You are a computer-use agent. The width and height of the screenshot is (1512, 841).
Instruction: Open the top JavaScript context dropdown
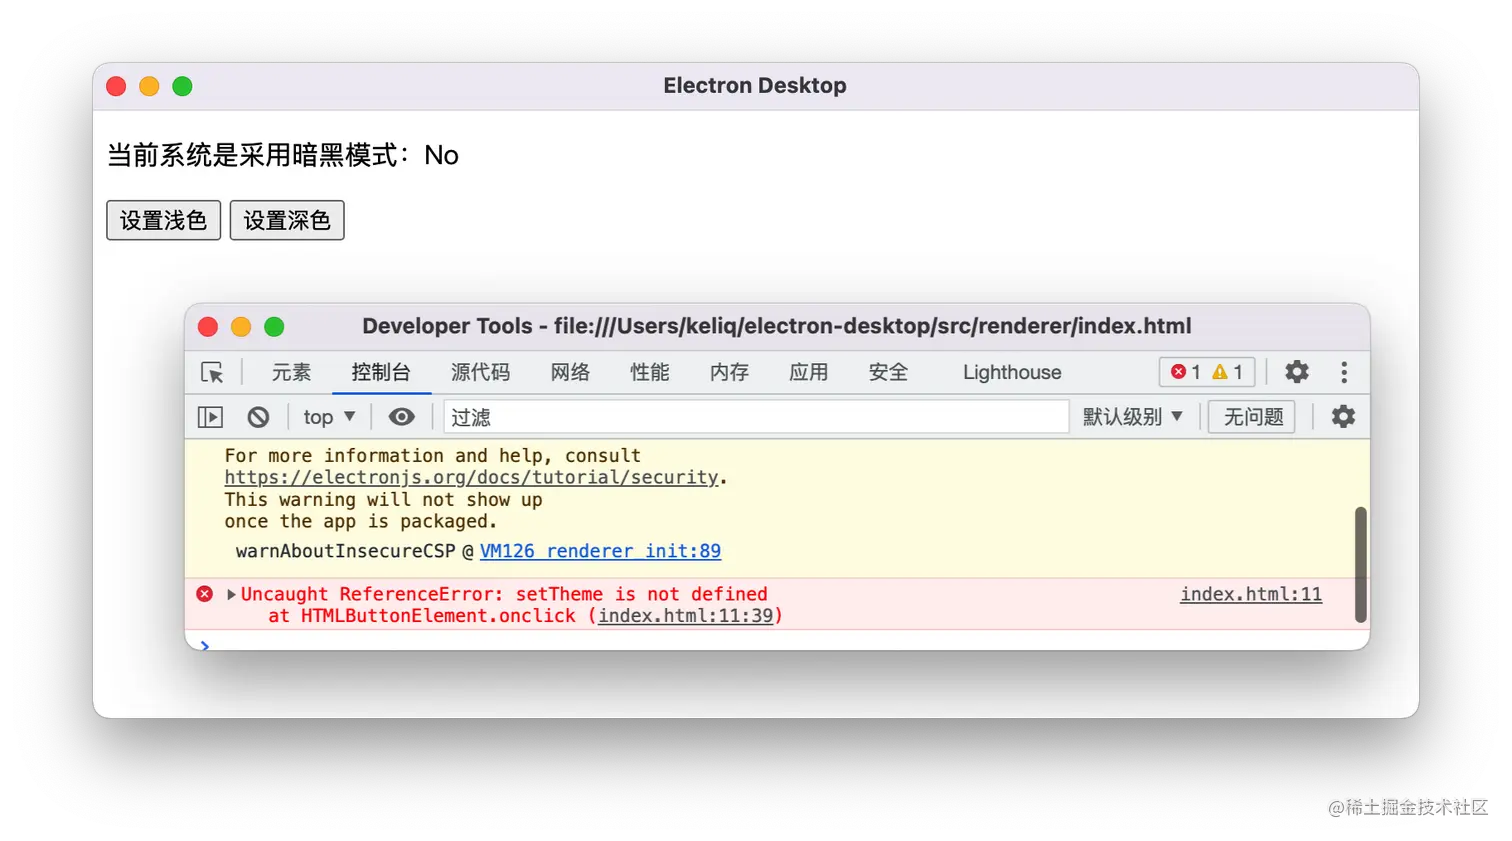(329, 417)
